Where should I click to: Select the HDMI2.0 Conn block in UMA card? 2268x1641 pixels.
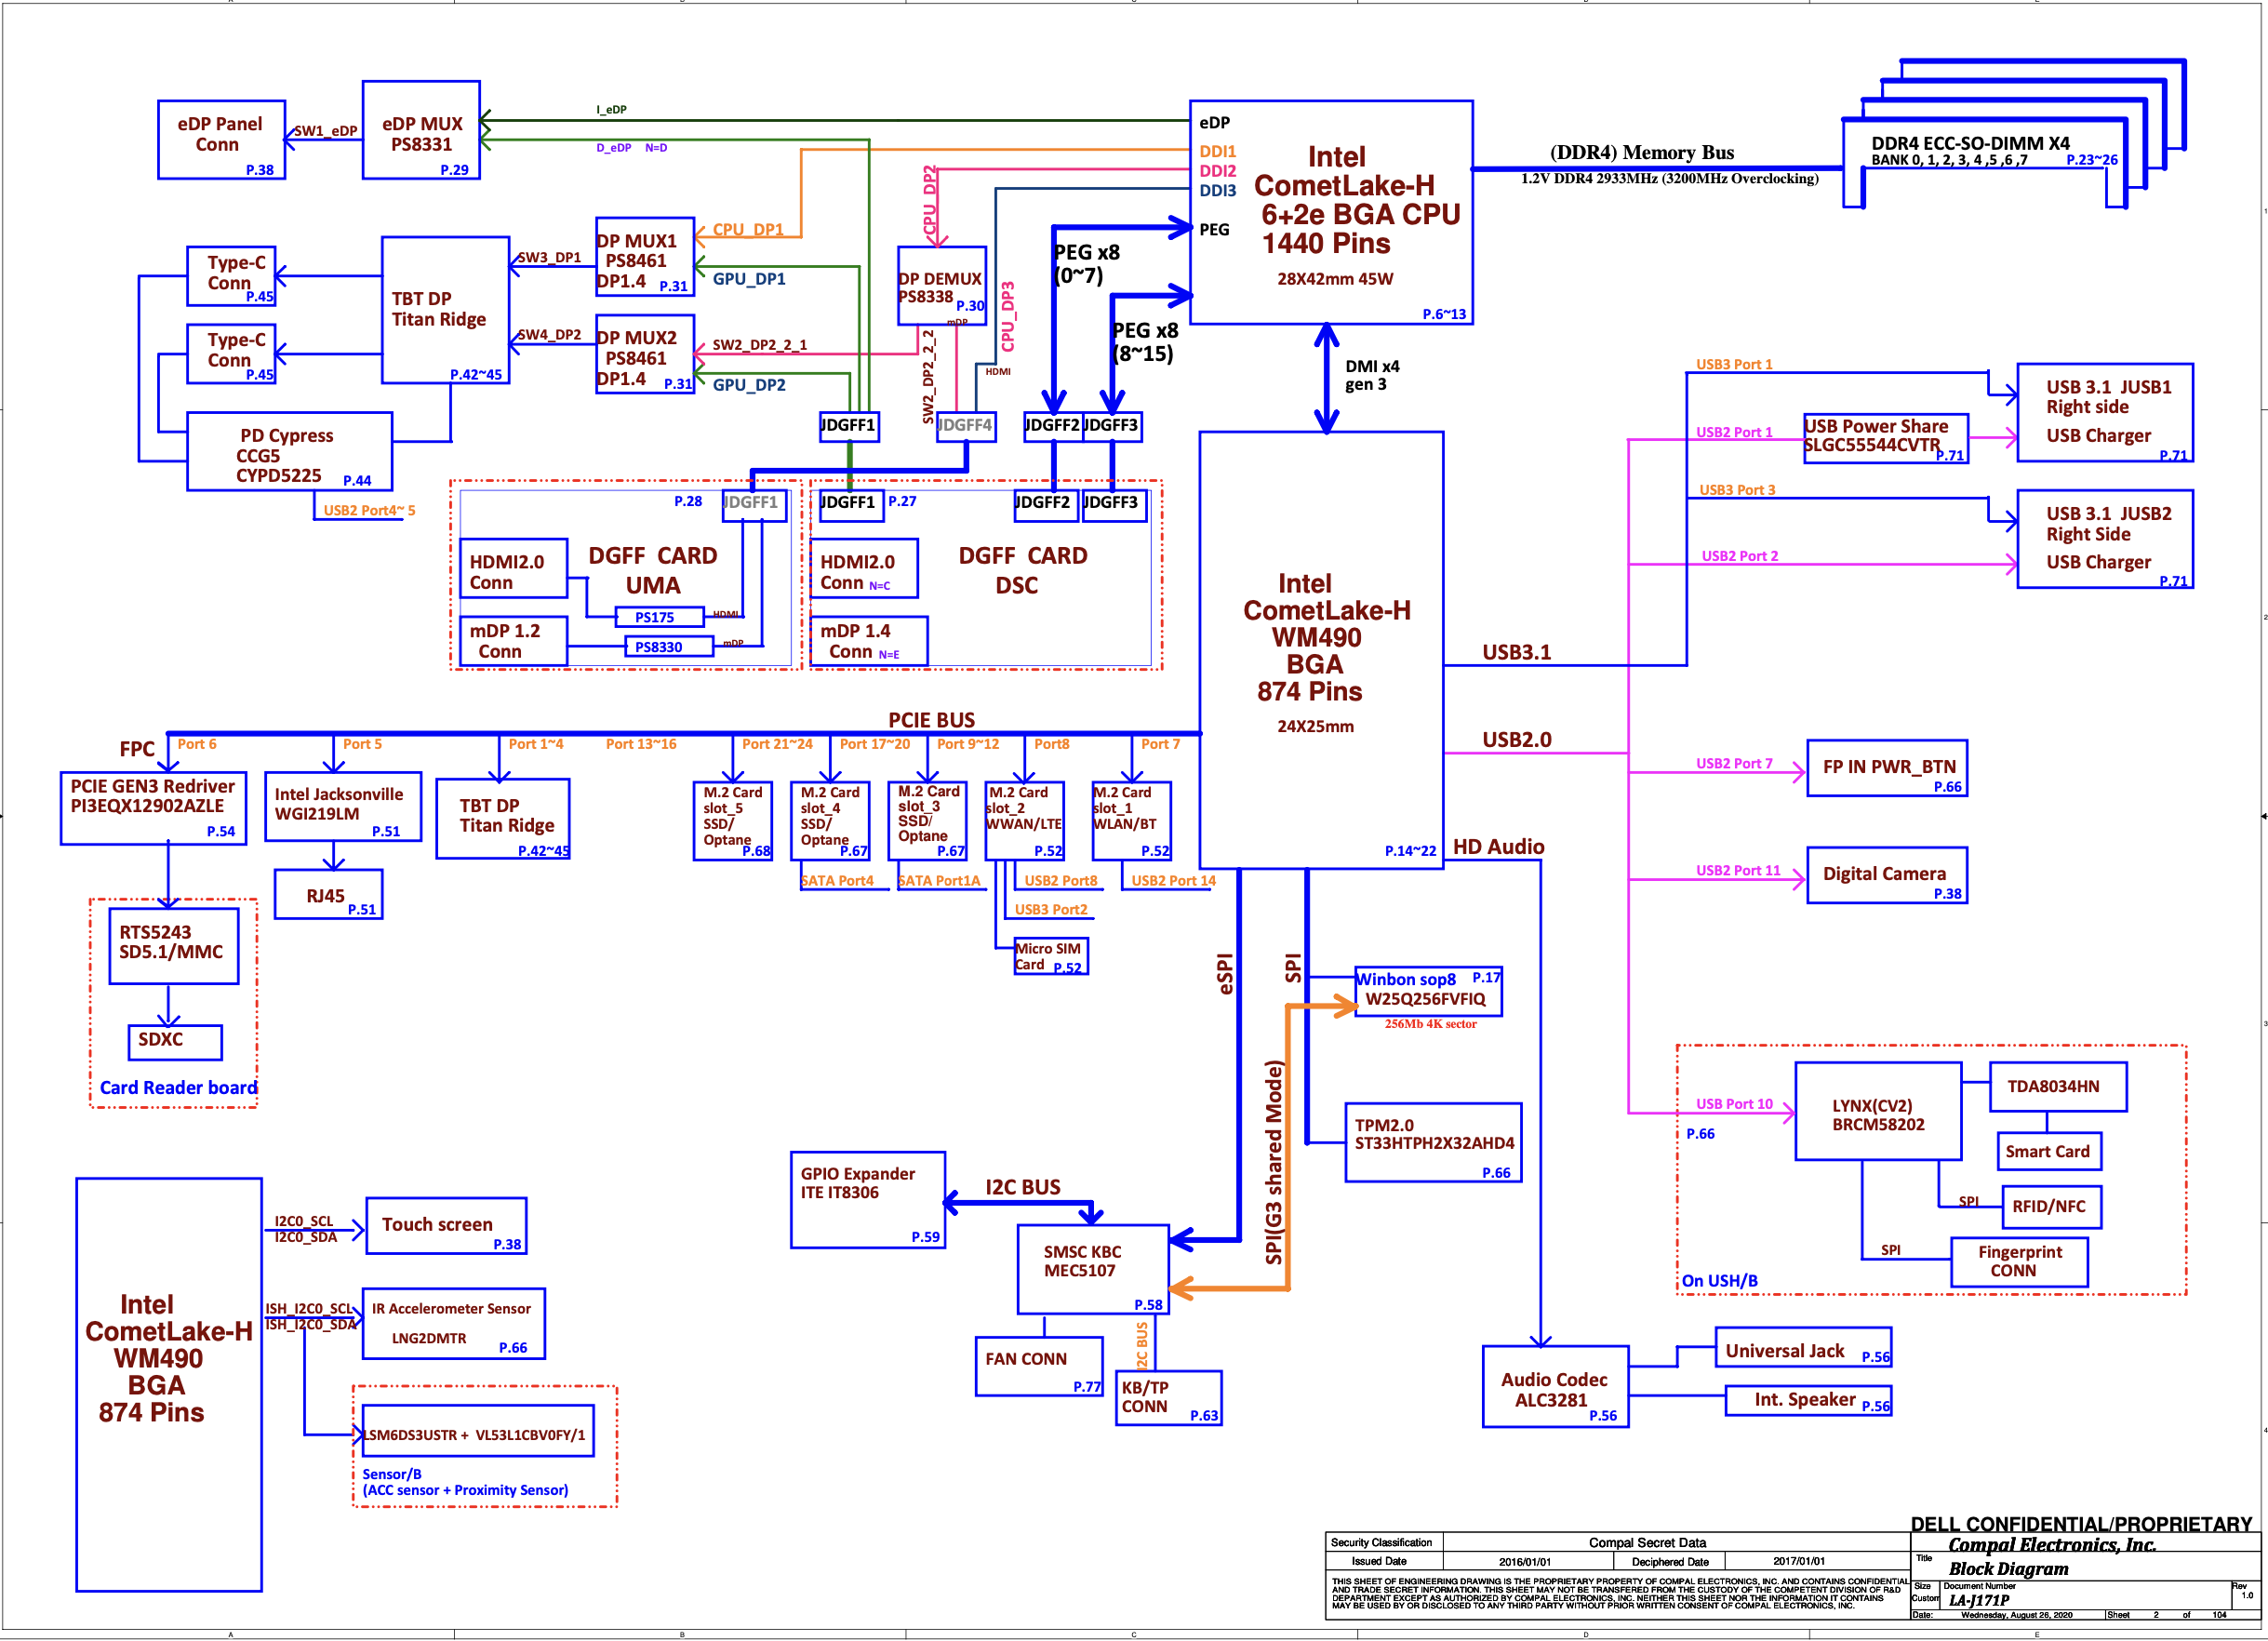[513, 568]
